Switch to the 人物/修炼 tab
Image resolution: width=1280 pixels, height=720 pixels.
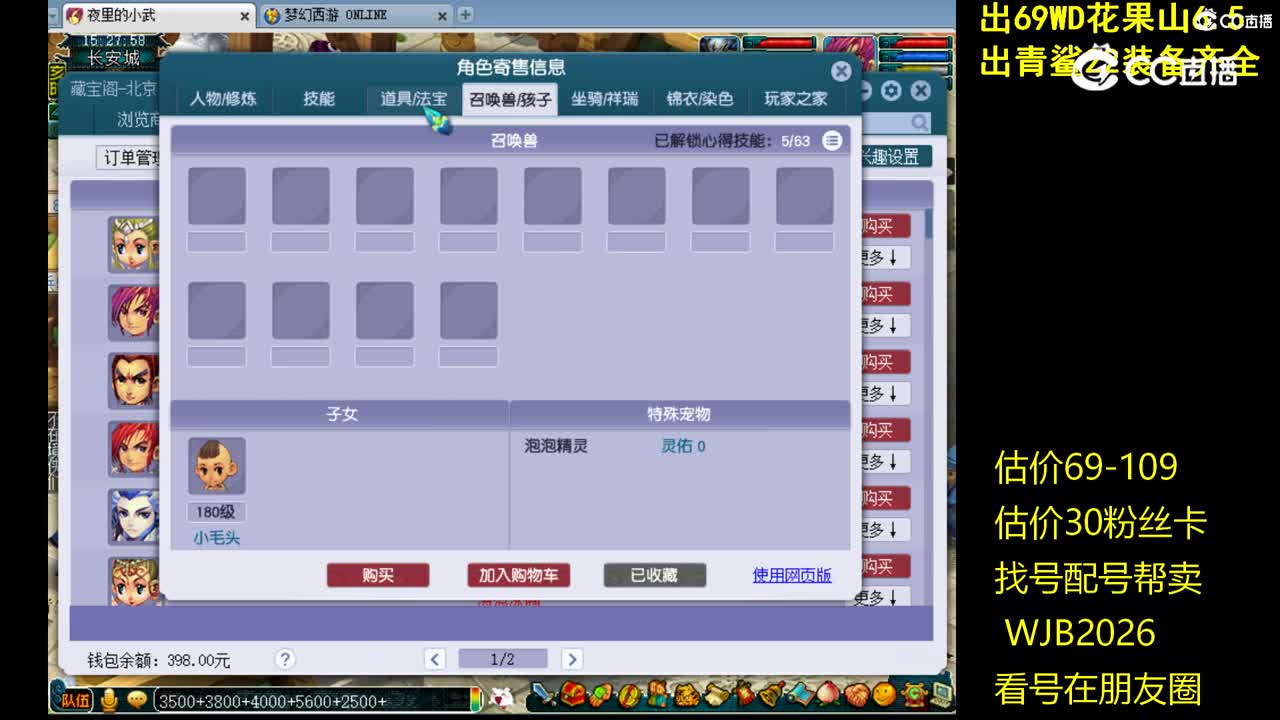(x=223, y=98)
